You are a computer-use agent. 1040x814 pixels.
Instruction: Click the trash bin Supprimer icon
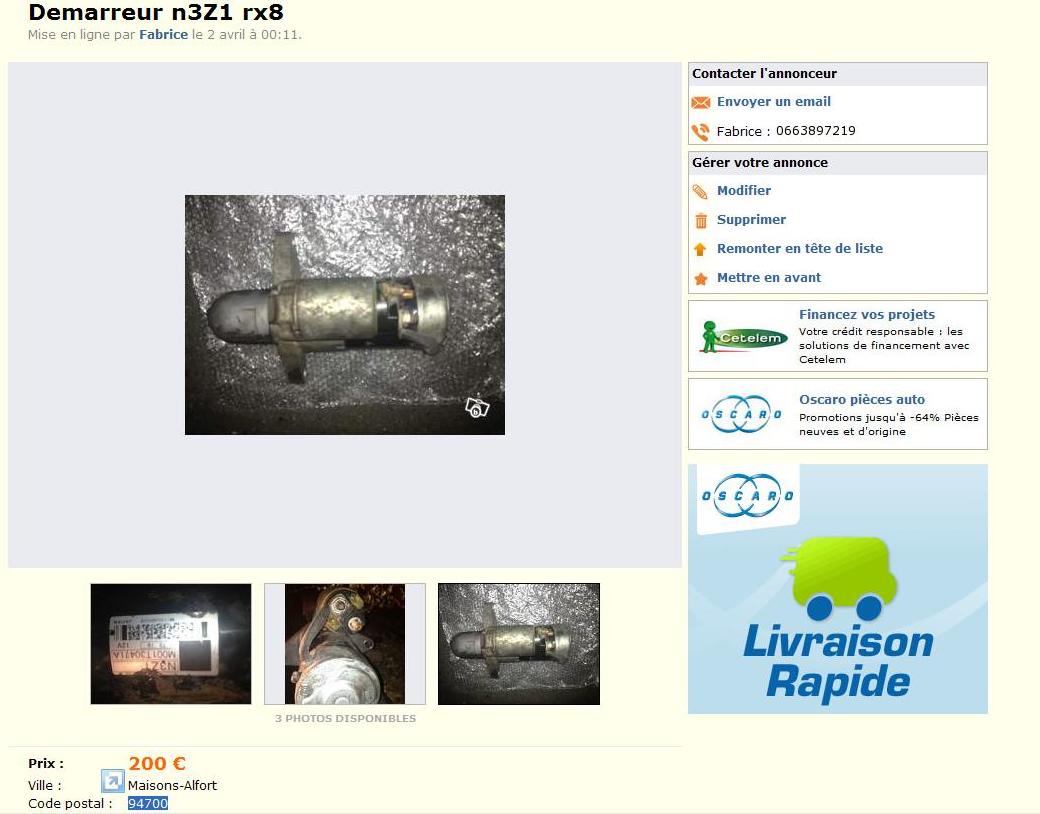tap(701, 220)
